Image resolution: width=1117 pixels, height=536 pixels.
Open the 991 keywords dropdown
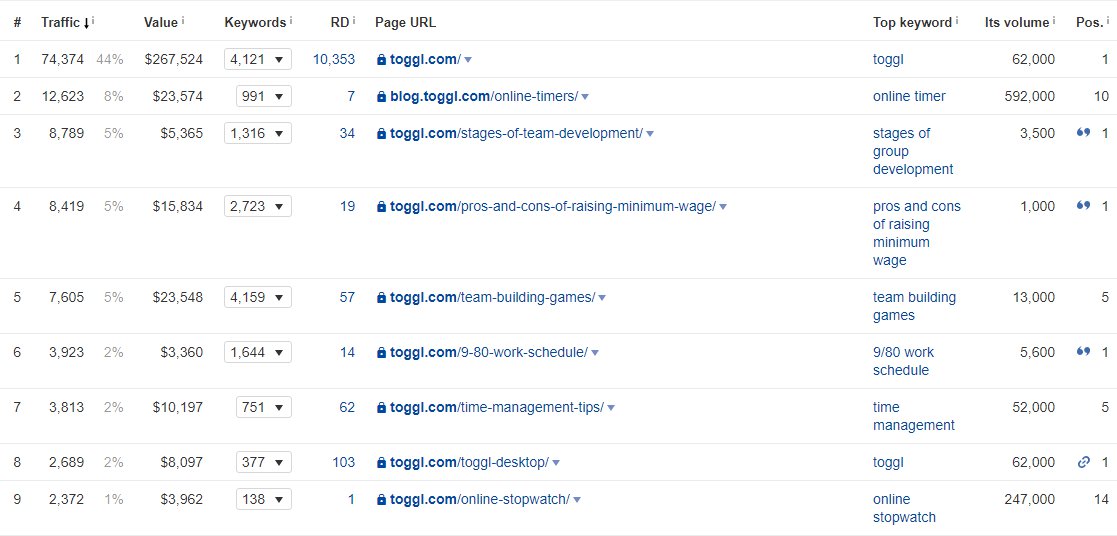[x=264, y=96]
